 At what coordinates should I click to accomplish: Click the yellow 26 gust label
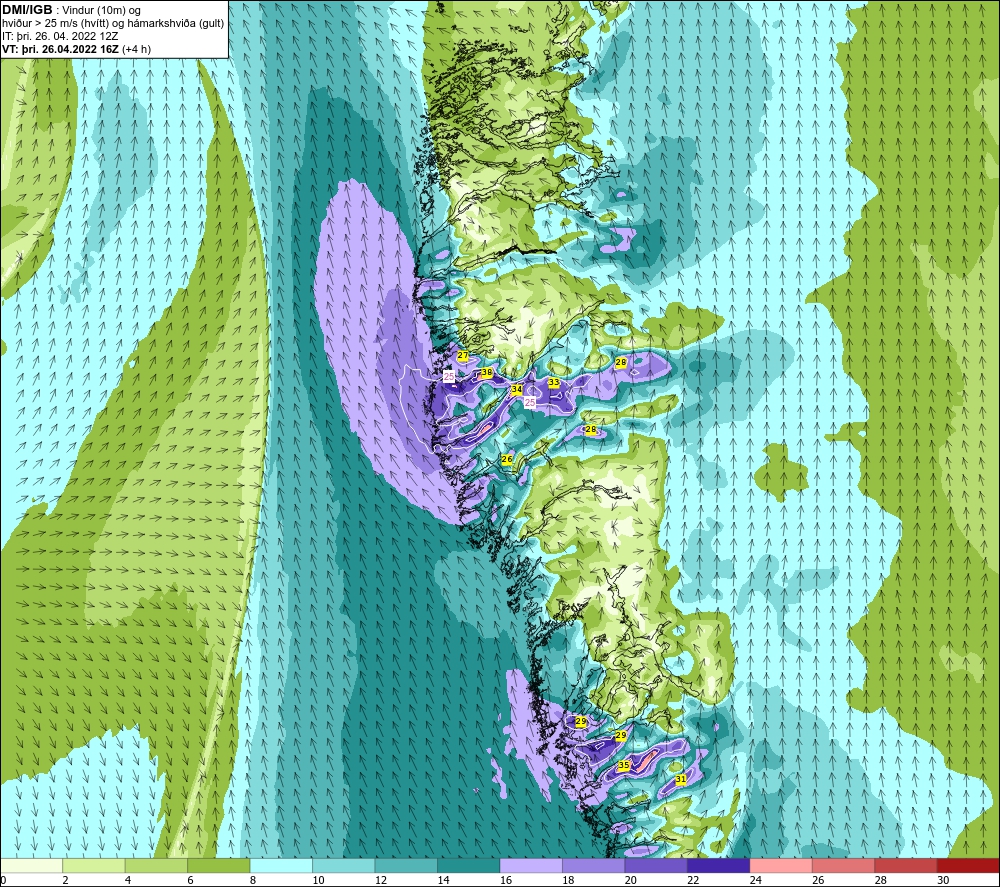[x=507, y=459]
